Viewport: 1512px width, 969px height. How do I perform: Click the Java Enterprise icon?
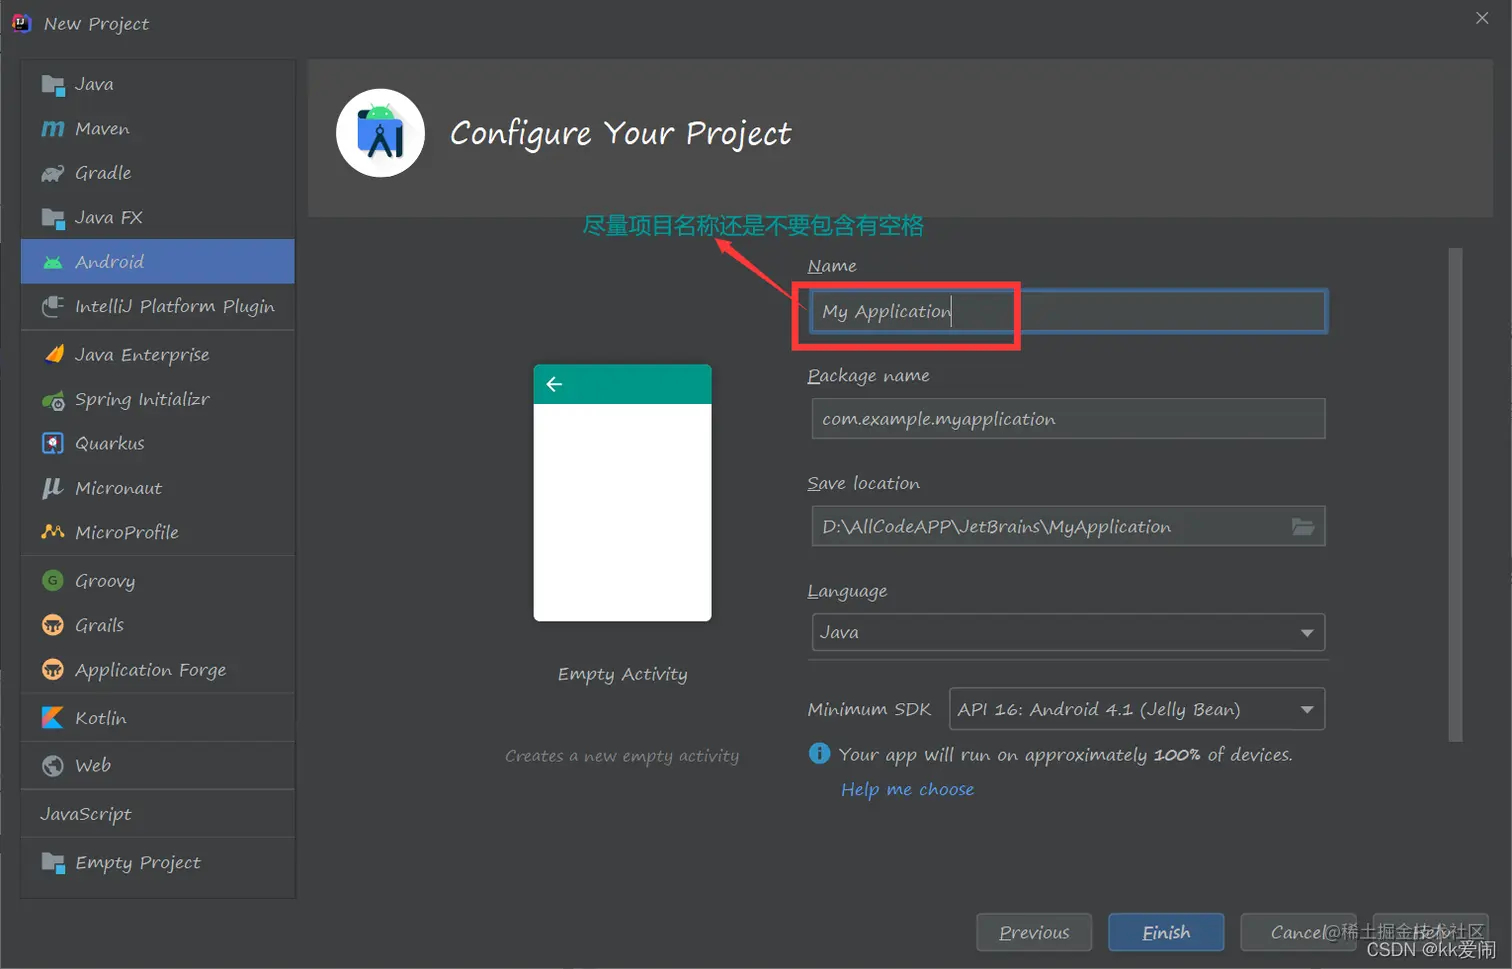(x=53, y=354)
